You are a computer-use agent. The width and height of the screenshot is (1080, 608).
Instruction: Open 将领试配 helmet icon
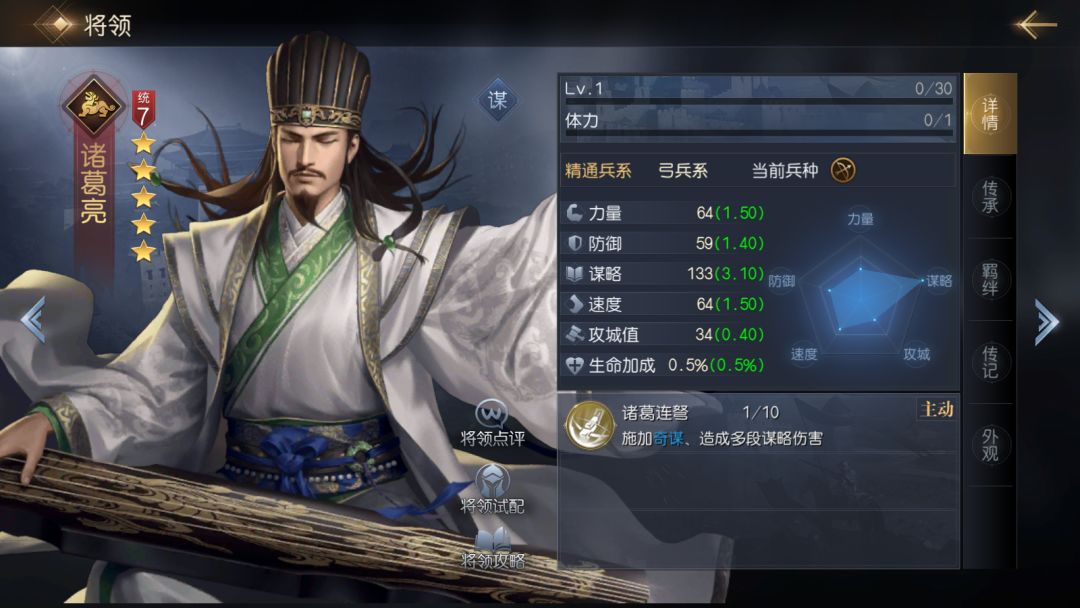pos(492,480)
